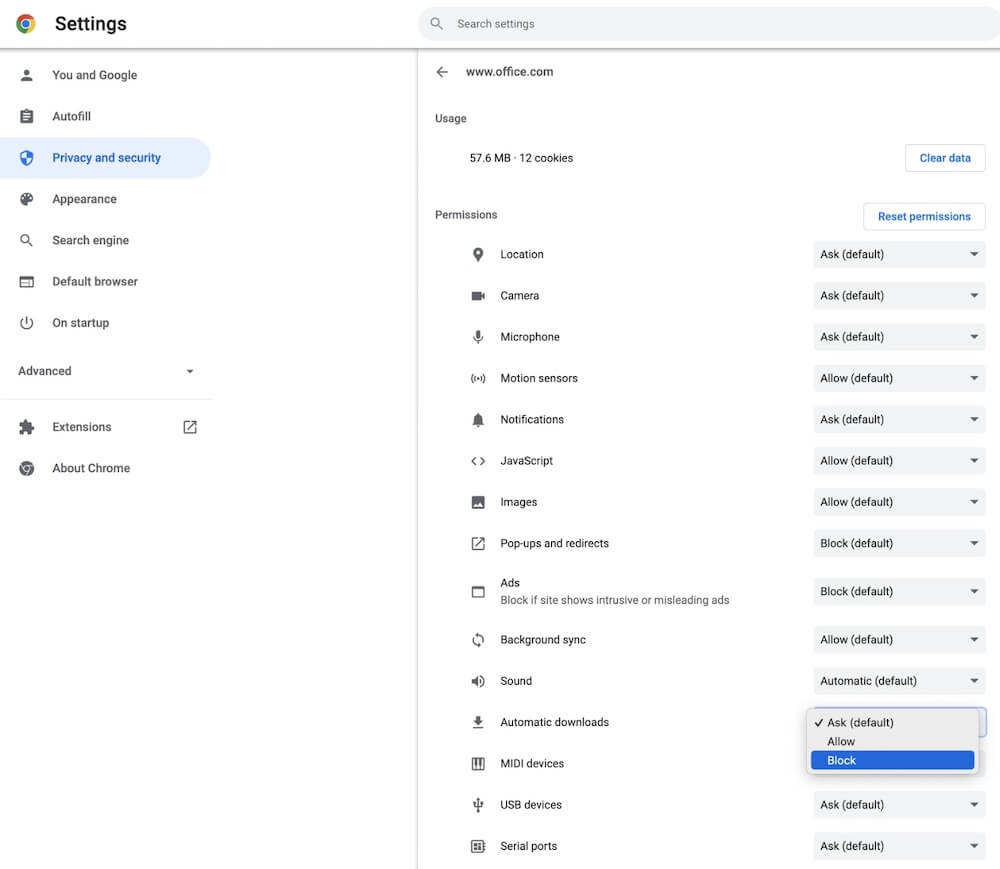Open the Ads permission dropdown

pyautogui.click(x=899, y=592)
